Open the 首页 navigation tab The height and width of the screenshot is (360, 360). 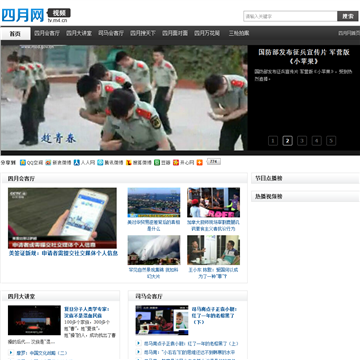pos(15,33)
